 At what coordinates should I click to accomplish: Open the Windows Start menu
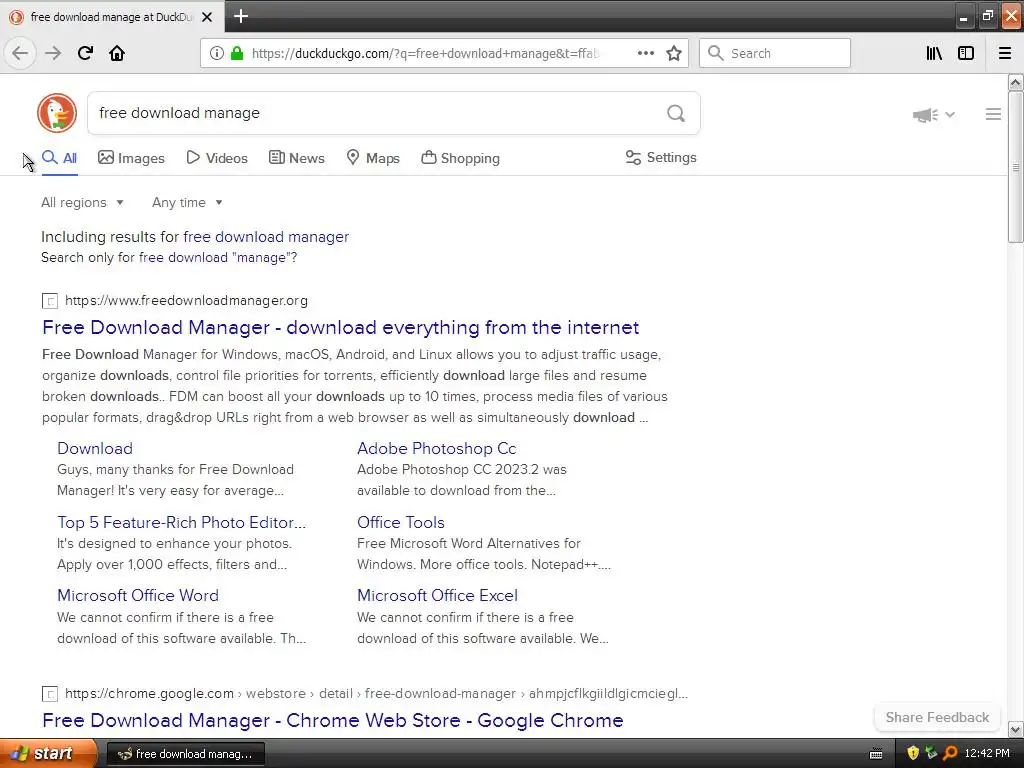[48, 754]
